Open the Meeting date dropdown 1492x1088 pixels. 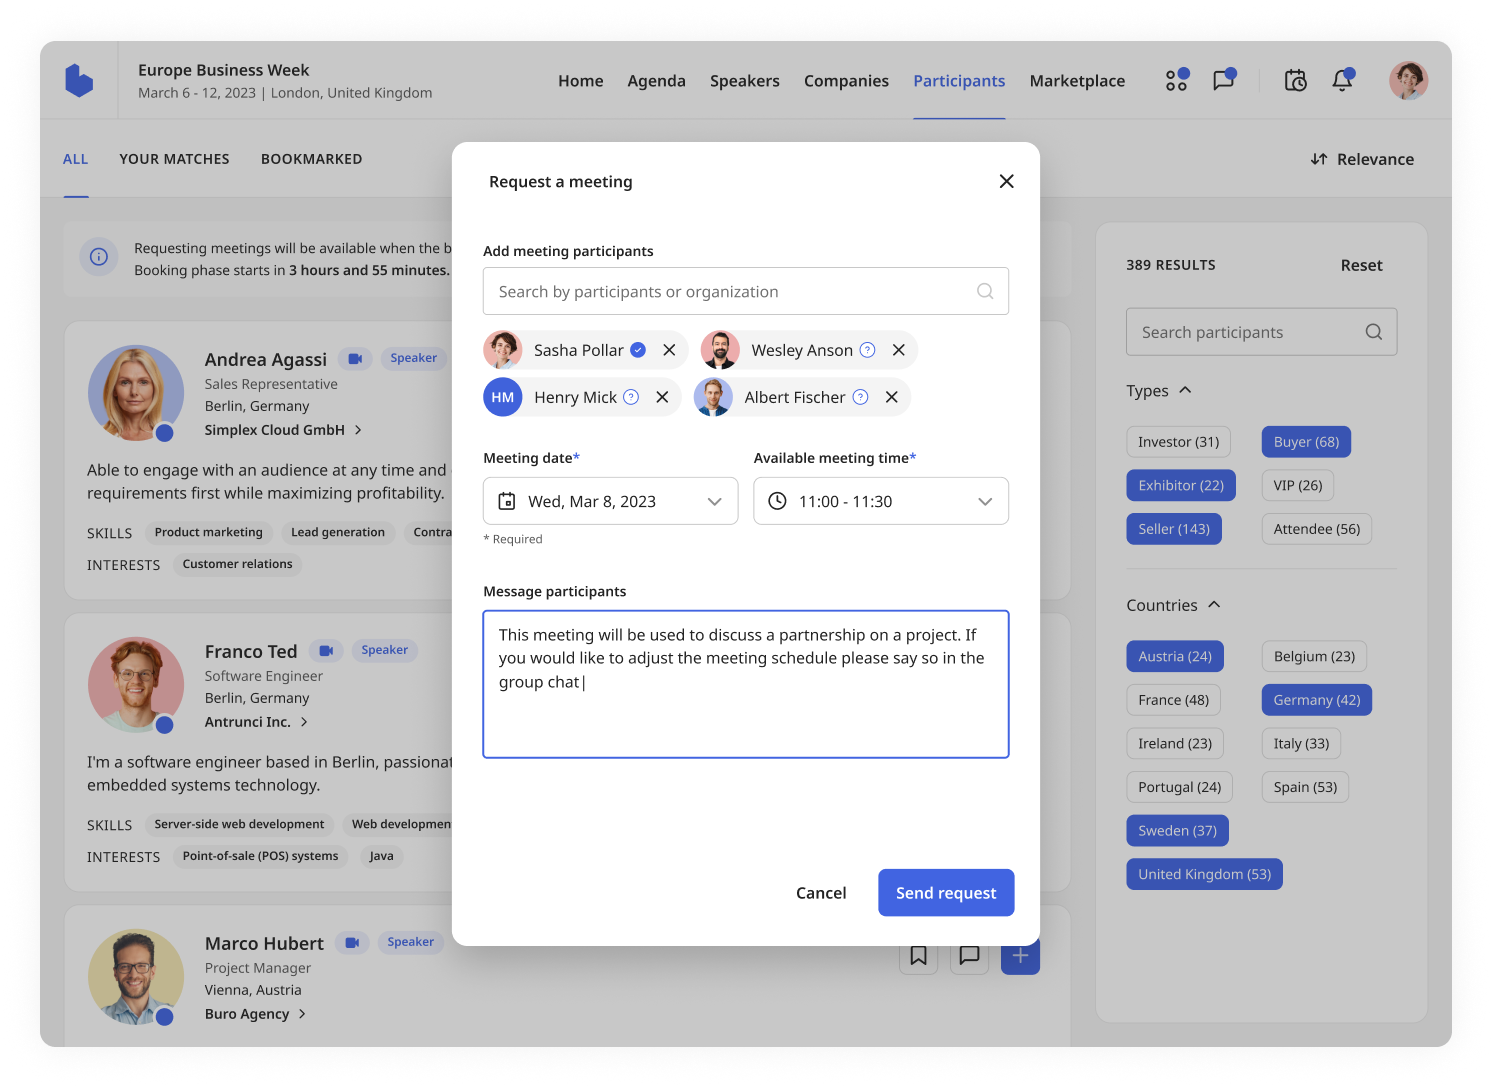610,501
